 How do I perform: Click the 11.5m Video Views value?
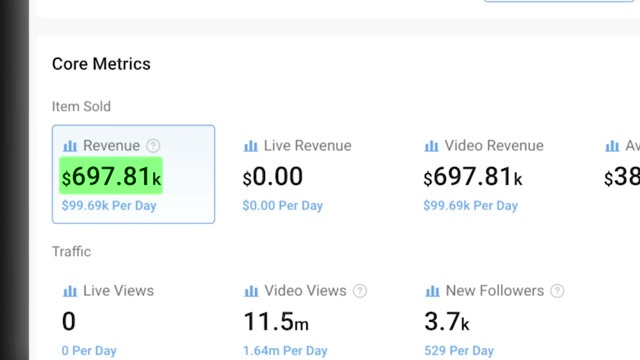pyautogui.click(x=276, y=322)
